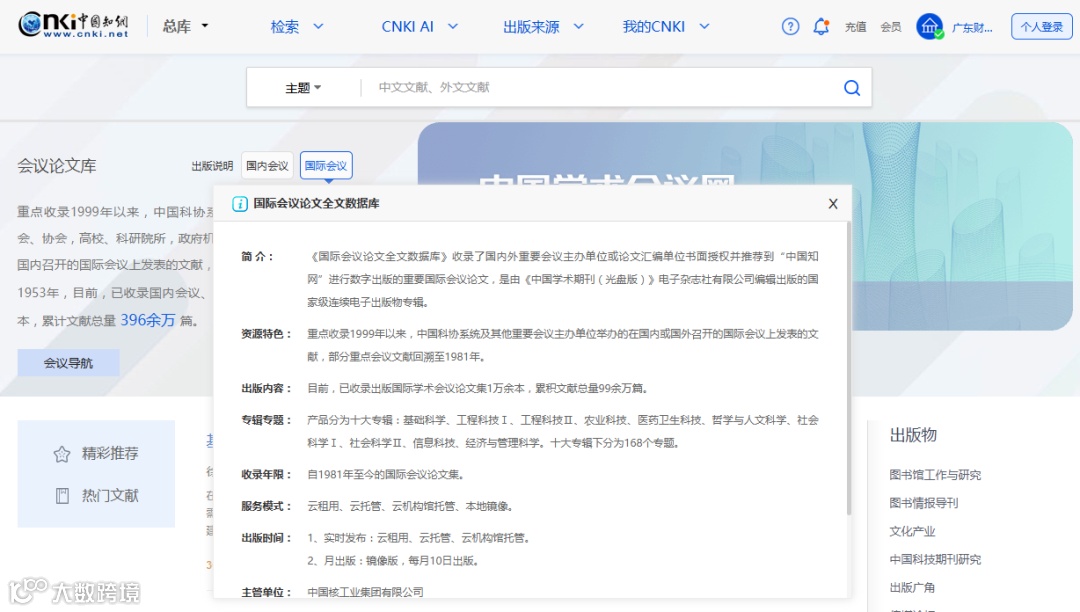Select 热门文献 in the sidebar
Viewport: 1080px width, 612px height.
pos(110,496)
